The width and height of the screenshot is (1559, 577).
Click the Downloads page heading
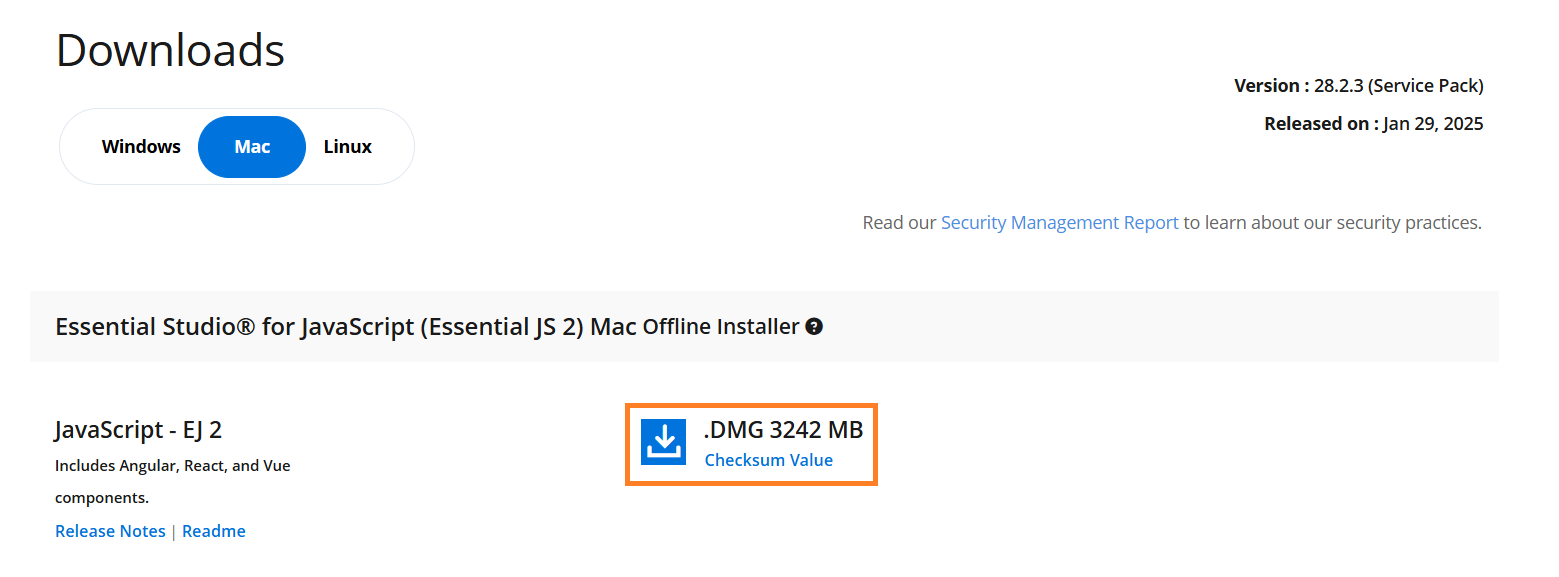coord(170,50)
